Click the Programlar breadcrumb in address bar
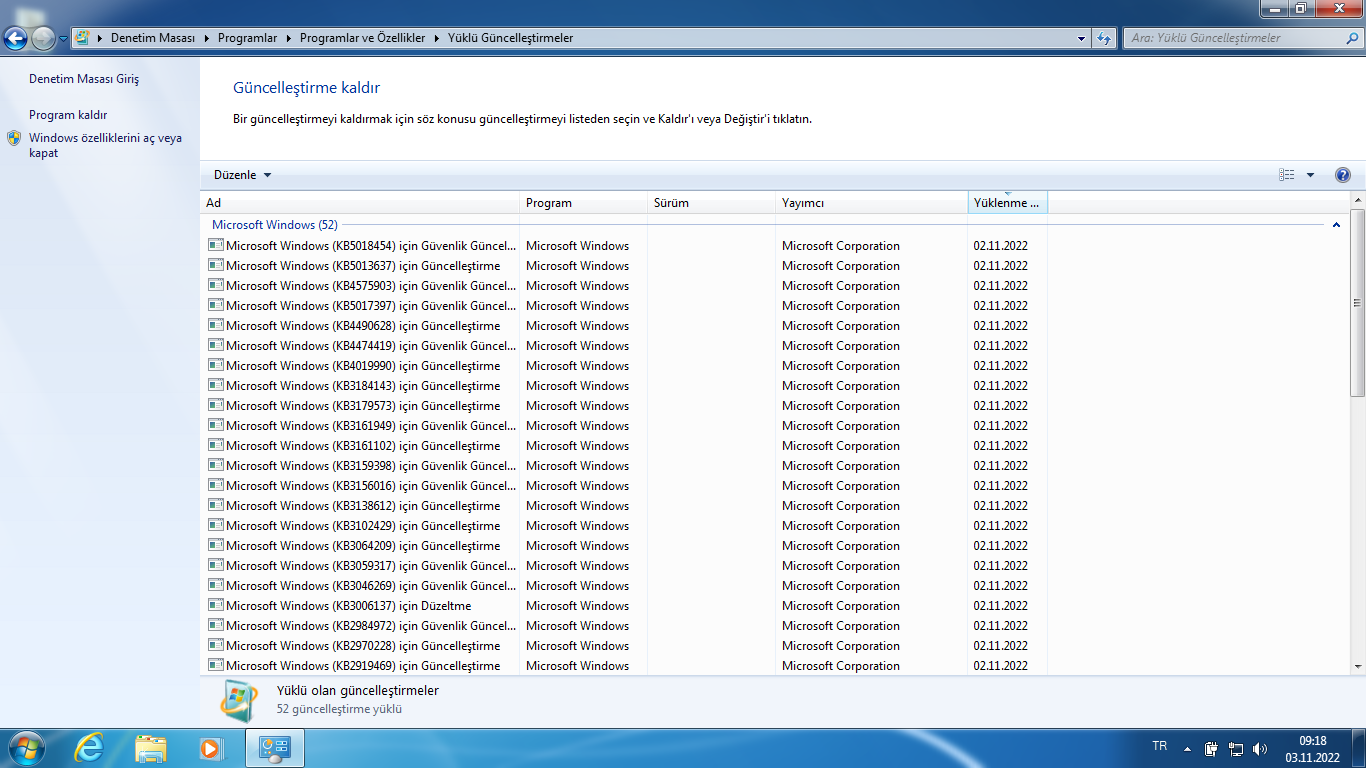1366x768 pixels. [247, 38]
